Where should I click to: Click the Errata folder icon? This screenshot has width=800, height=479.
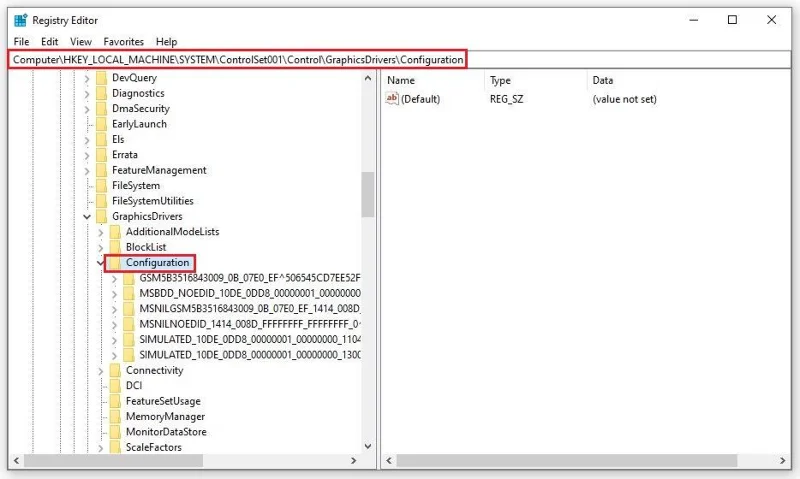tap(102, 155)
